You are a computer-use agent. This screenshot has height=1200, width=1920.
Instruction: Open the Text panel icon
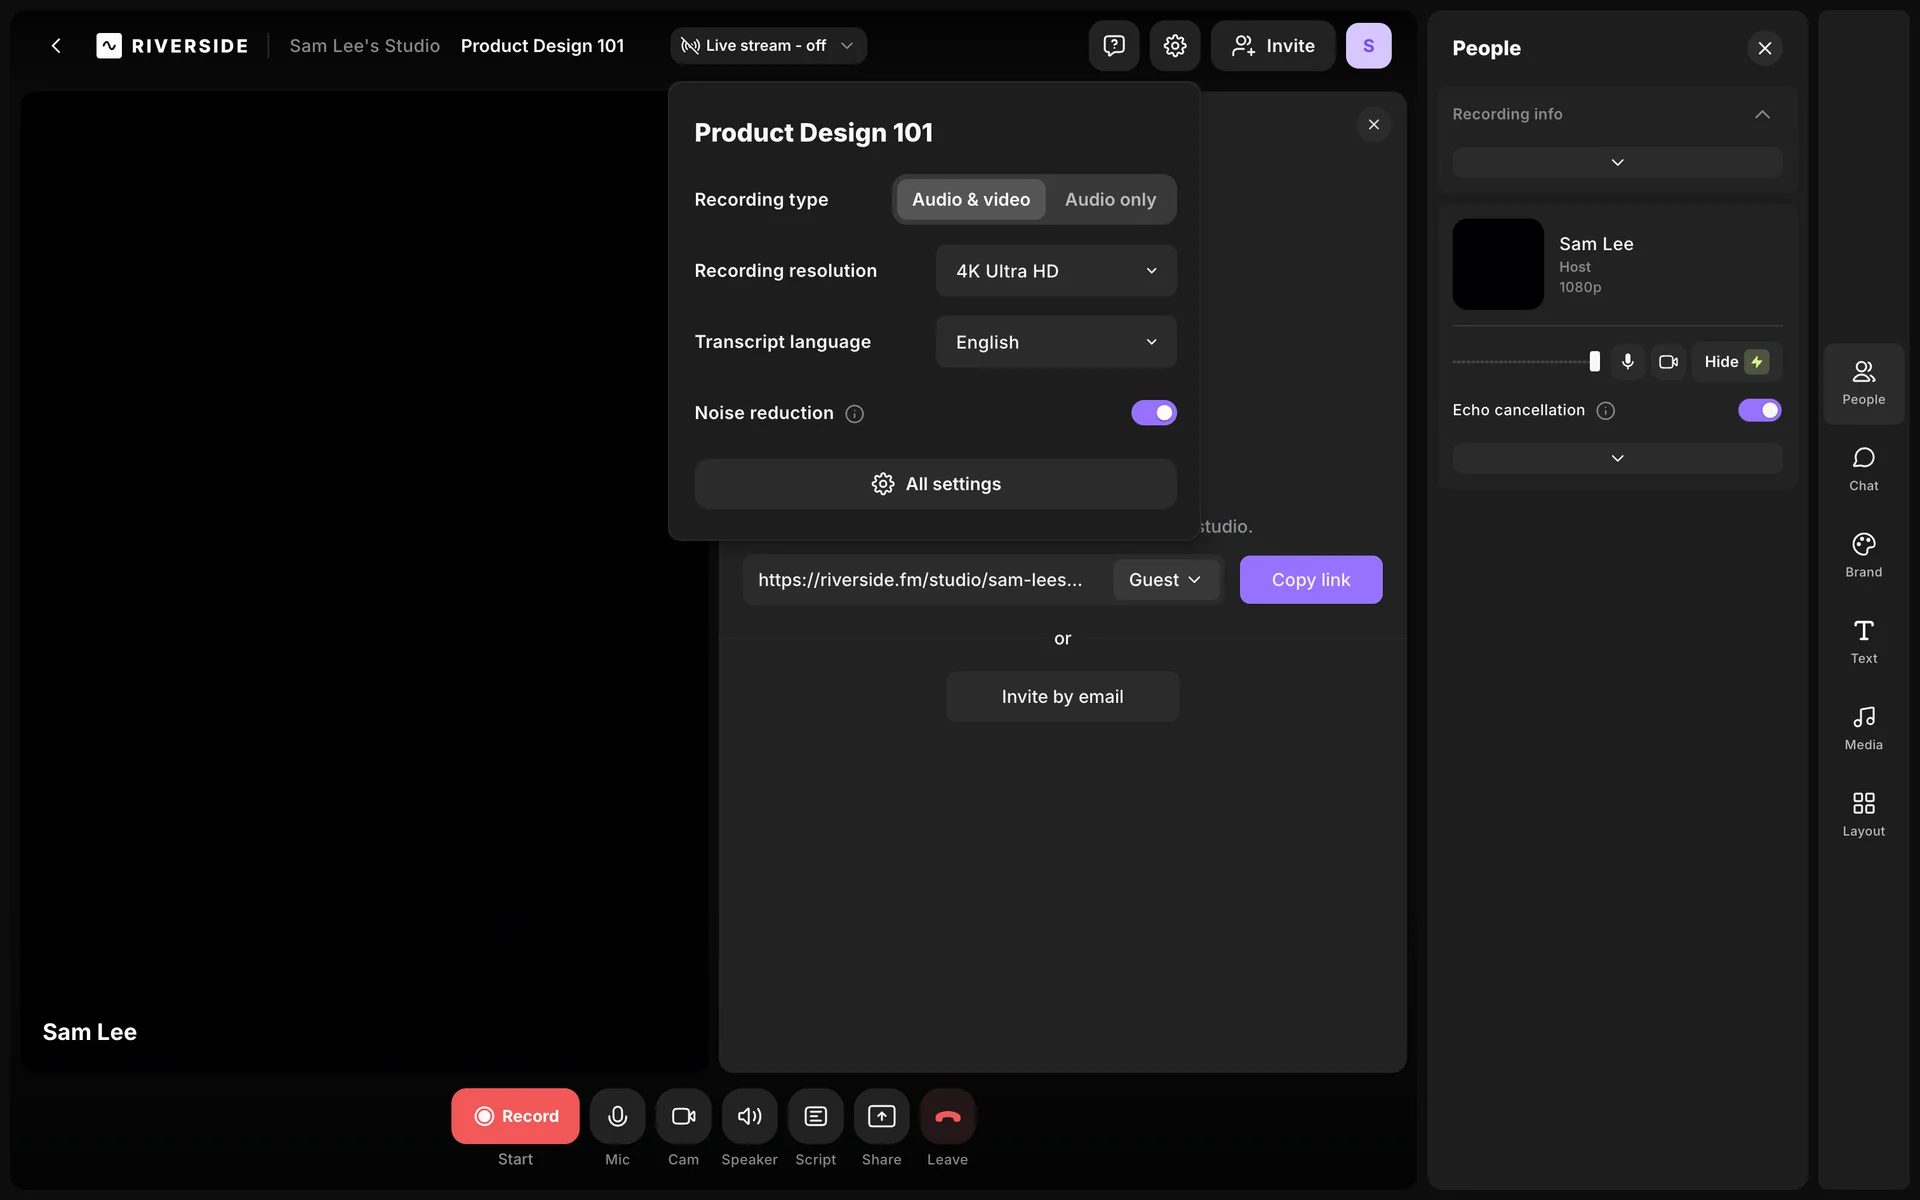[x=1863, y=631]
